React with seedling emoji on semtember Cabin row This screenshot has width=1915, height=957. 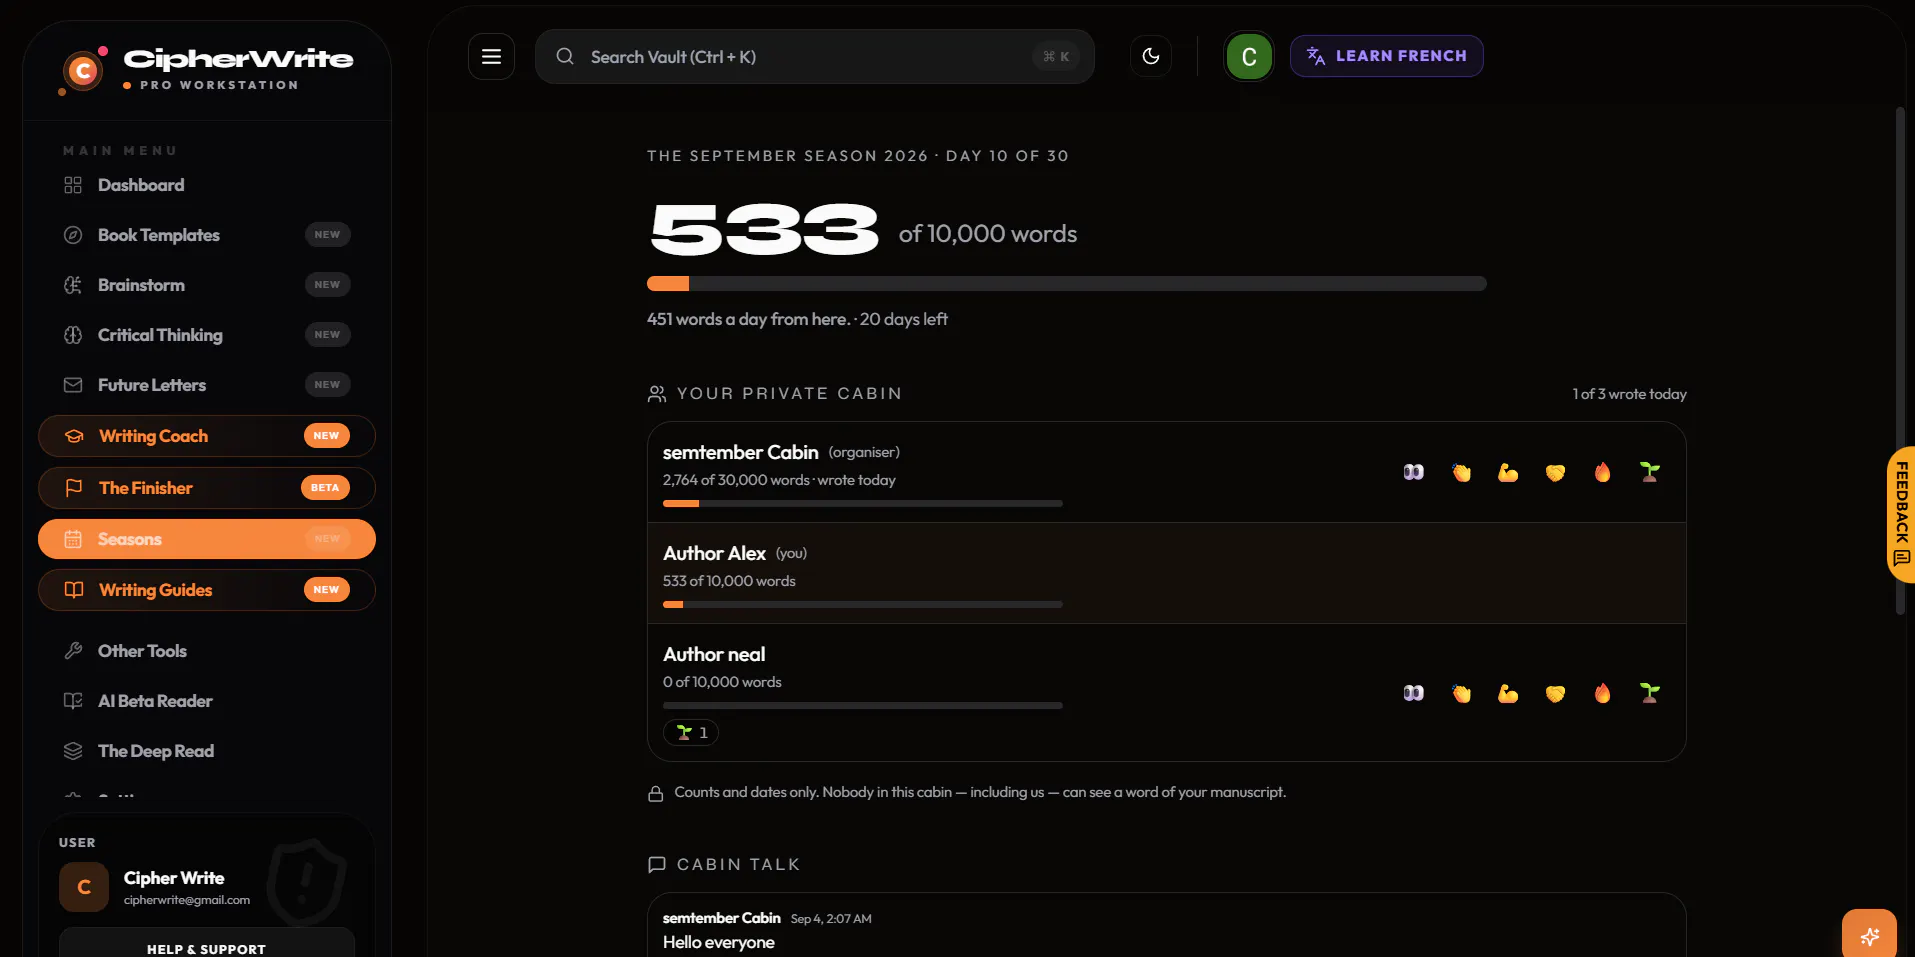coord(1650,472)
